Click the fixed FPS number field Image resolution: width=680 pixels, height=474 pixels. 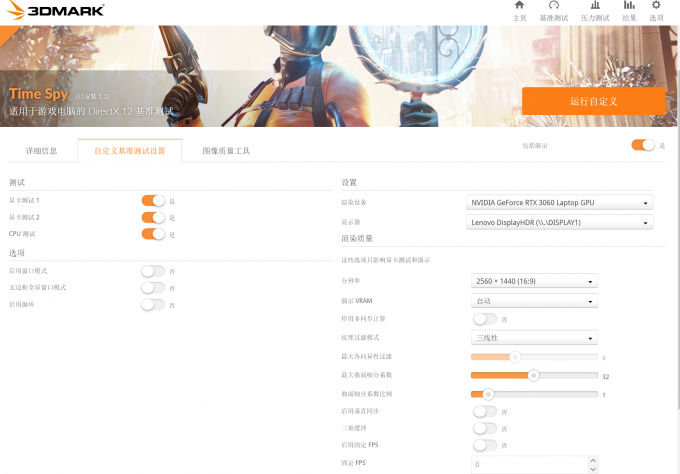pos(530,464)
